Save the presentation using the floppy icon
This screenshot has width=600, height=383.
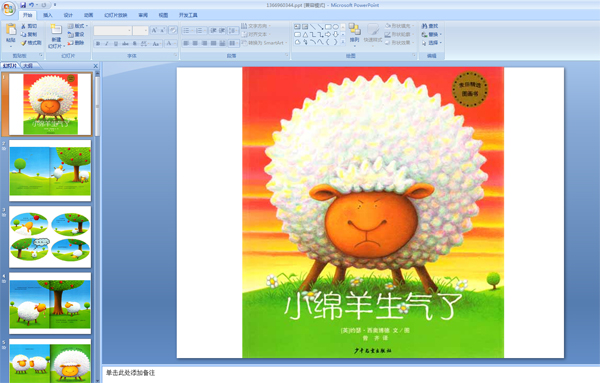point(23,5)
